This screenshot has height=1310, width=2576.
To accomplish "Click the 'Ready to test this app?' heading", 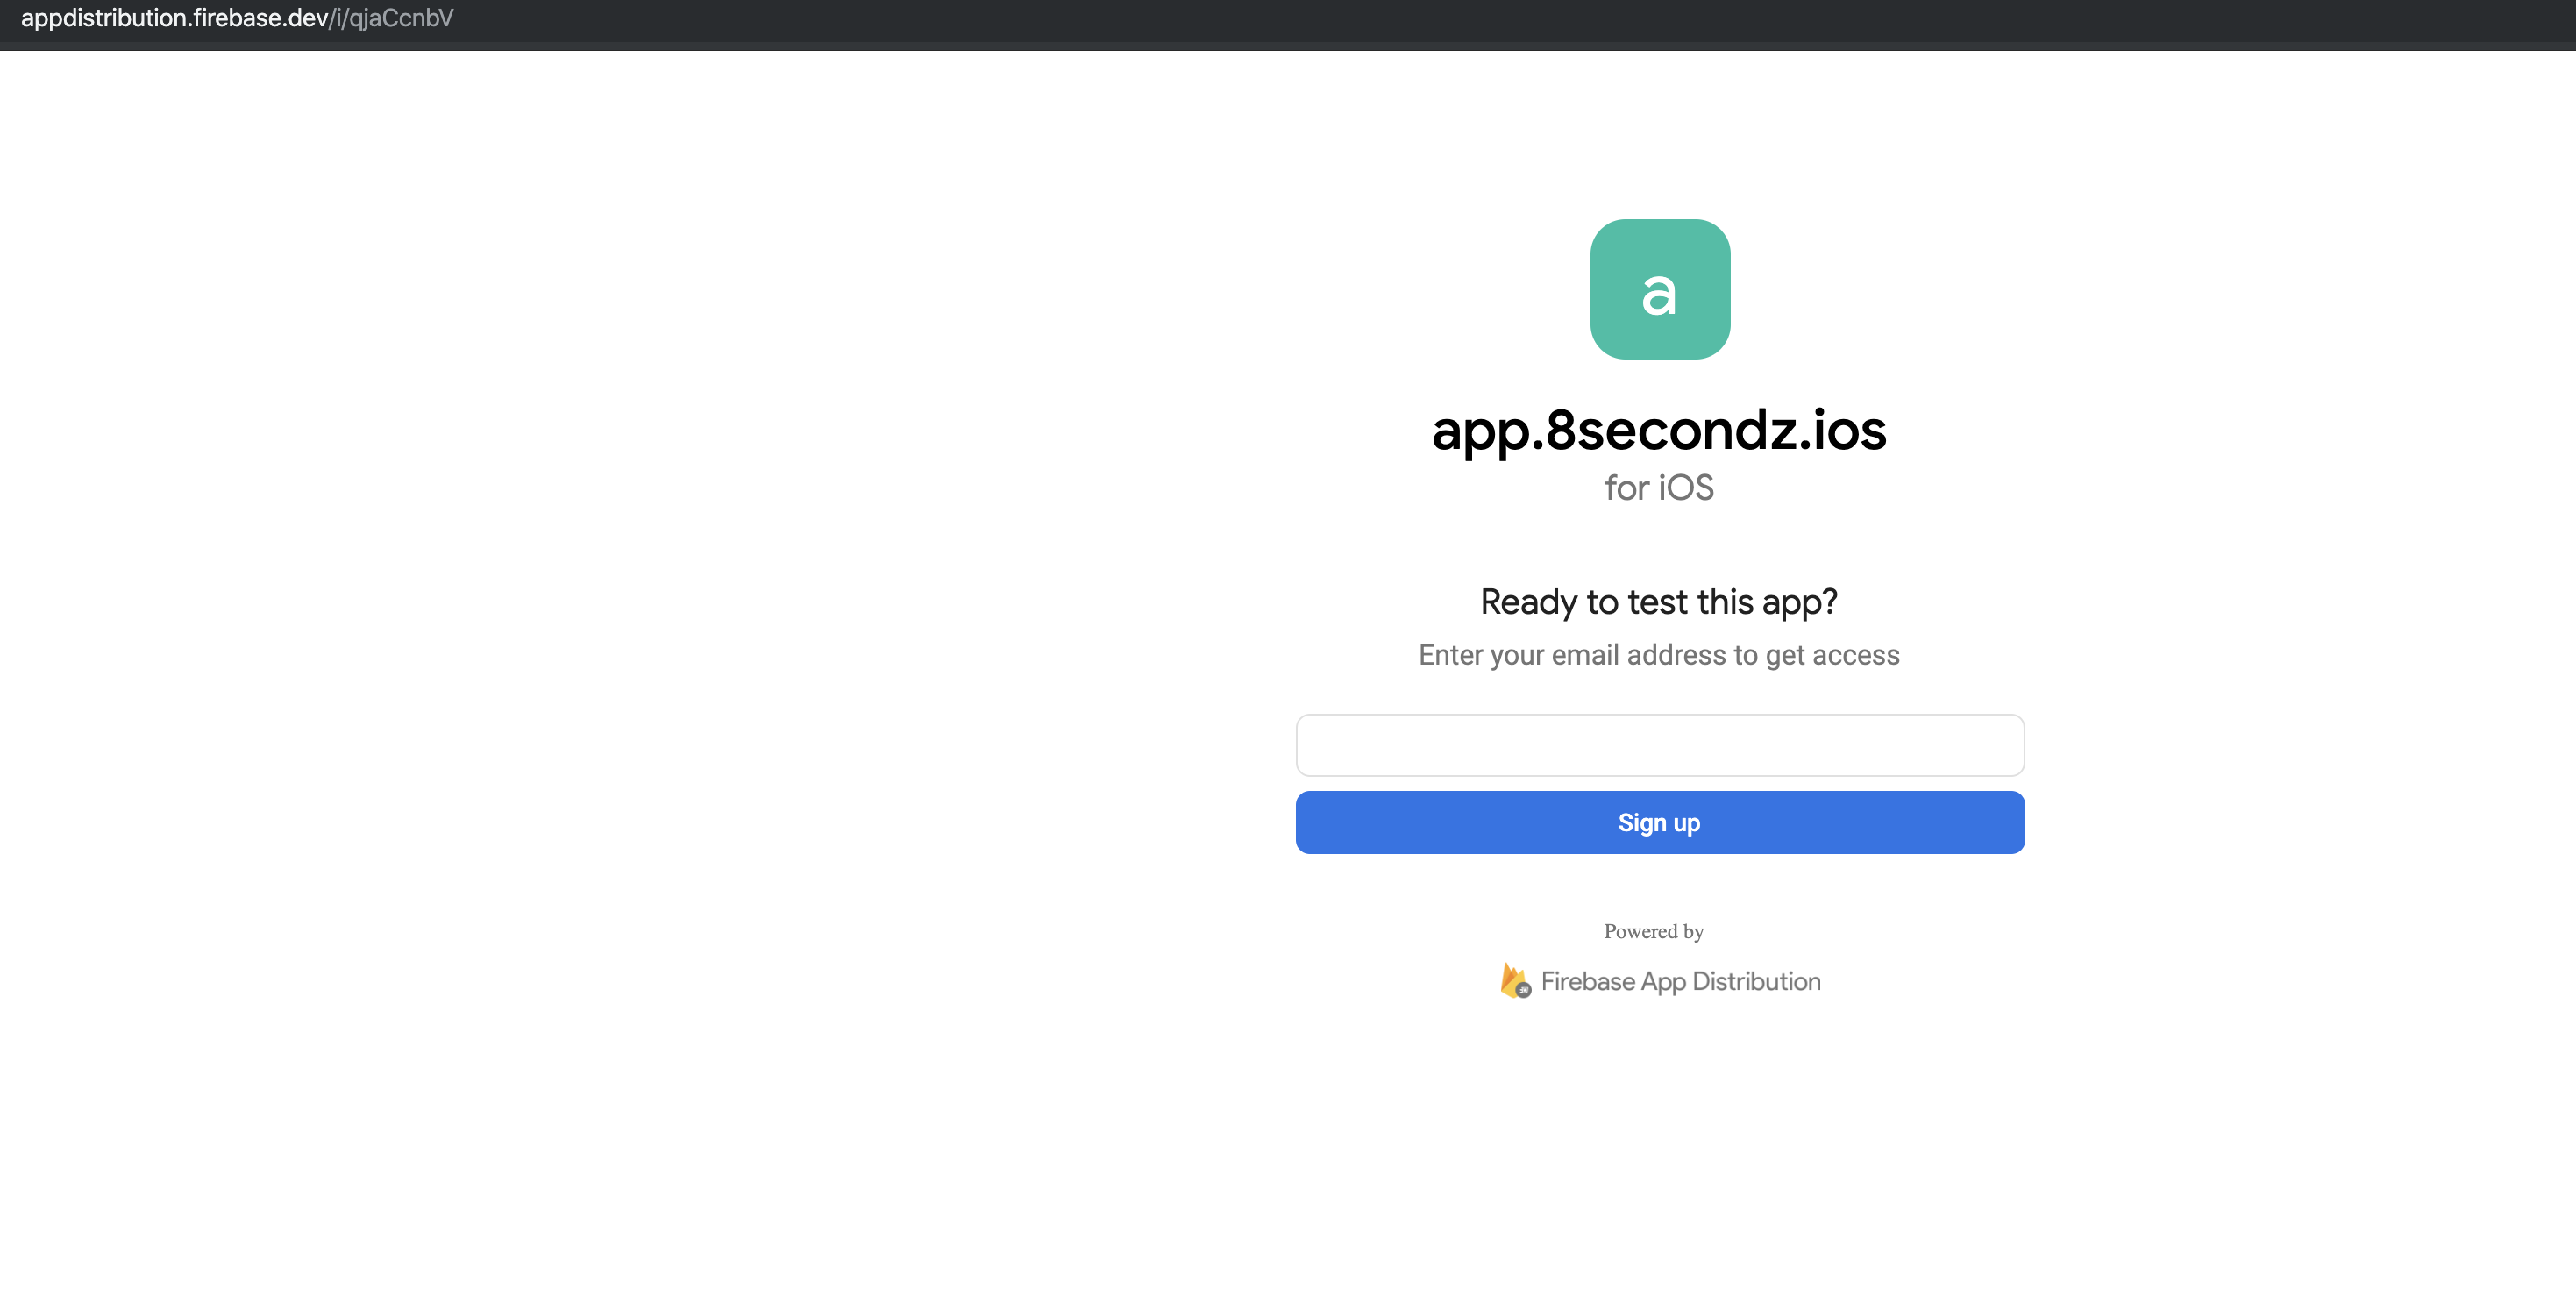I will [x=1659, y=601].
